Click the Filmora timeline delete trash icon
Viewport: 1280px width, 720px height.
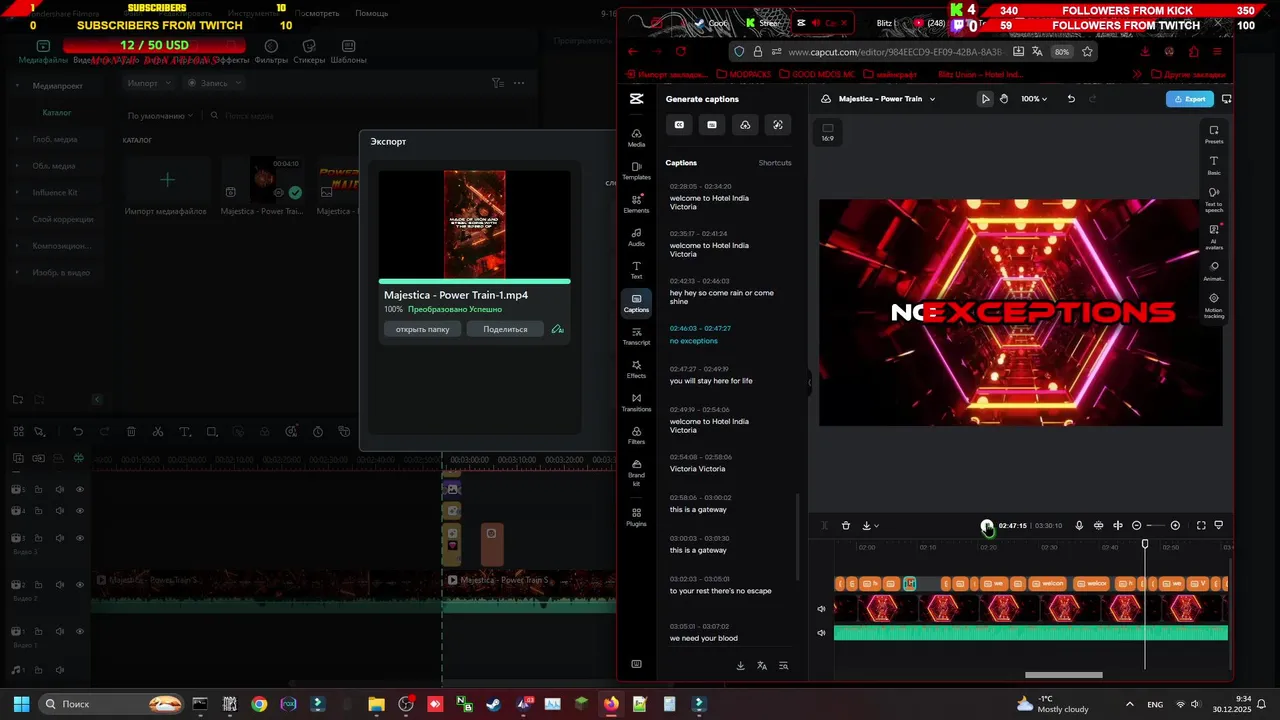(131, 432)
